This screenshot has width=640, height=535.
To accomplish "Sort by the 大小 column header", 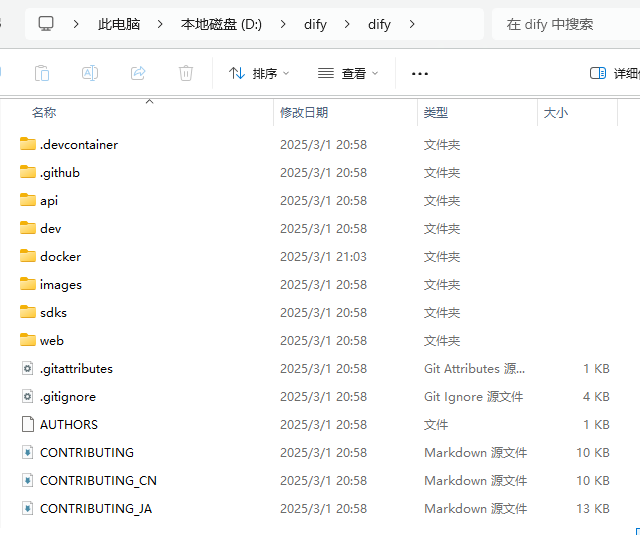I will [556, 112].
